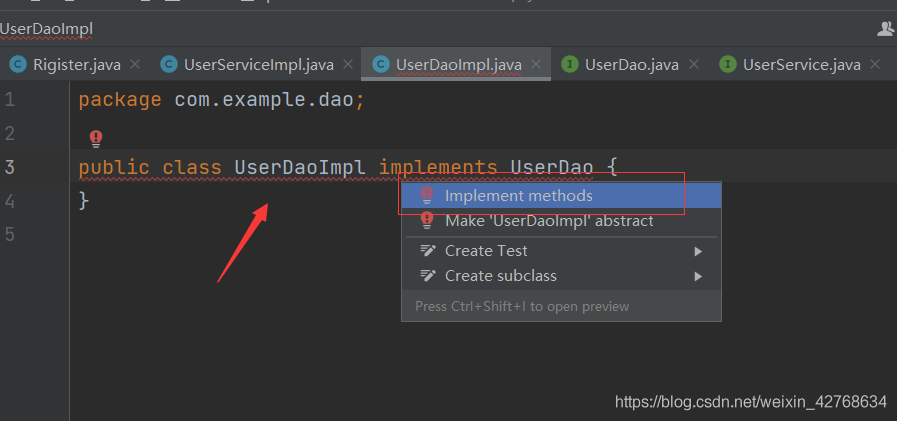897x421 pixels.
Task: Expand the Create subclass submenu arrow
Action: click(x=698, y=277)
